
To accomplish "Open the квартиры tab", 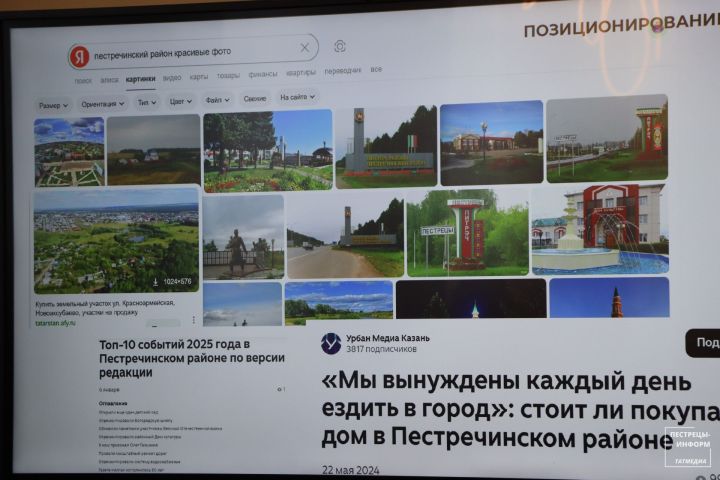I will click(301, 73).
